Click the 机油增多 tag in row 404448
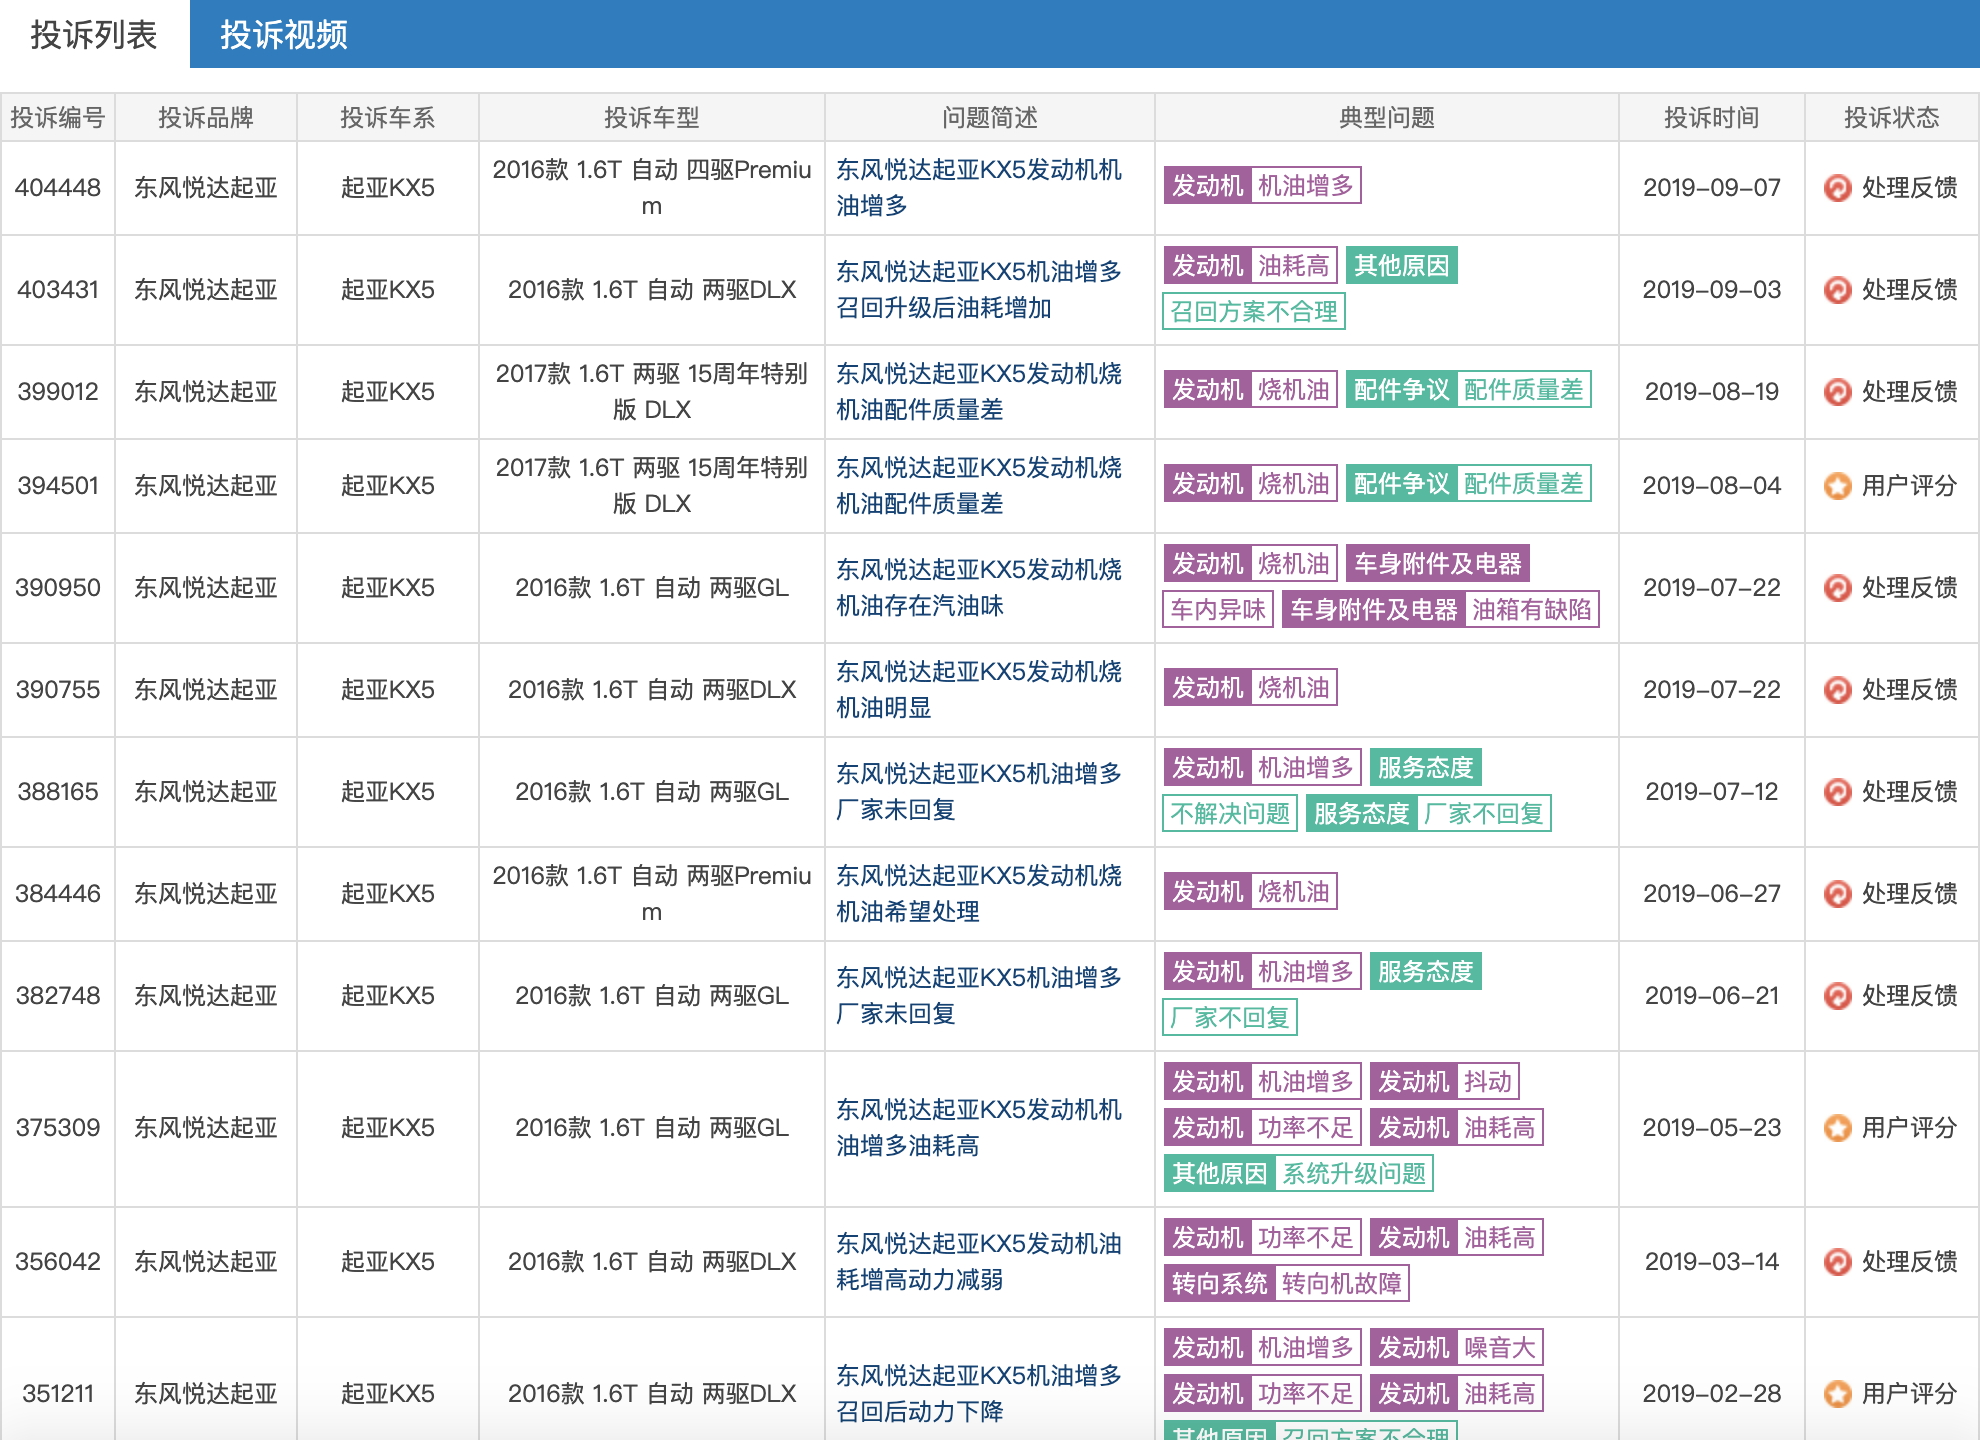The width and height of the screenshot is (1980, 1440). point(1305,186)
